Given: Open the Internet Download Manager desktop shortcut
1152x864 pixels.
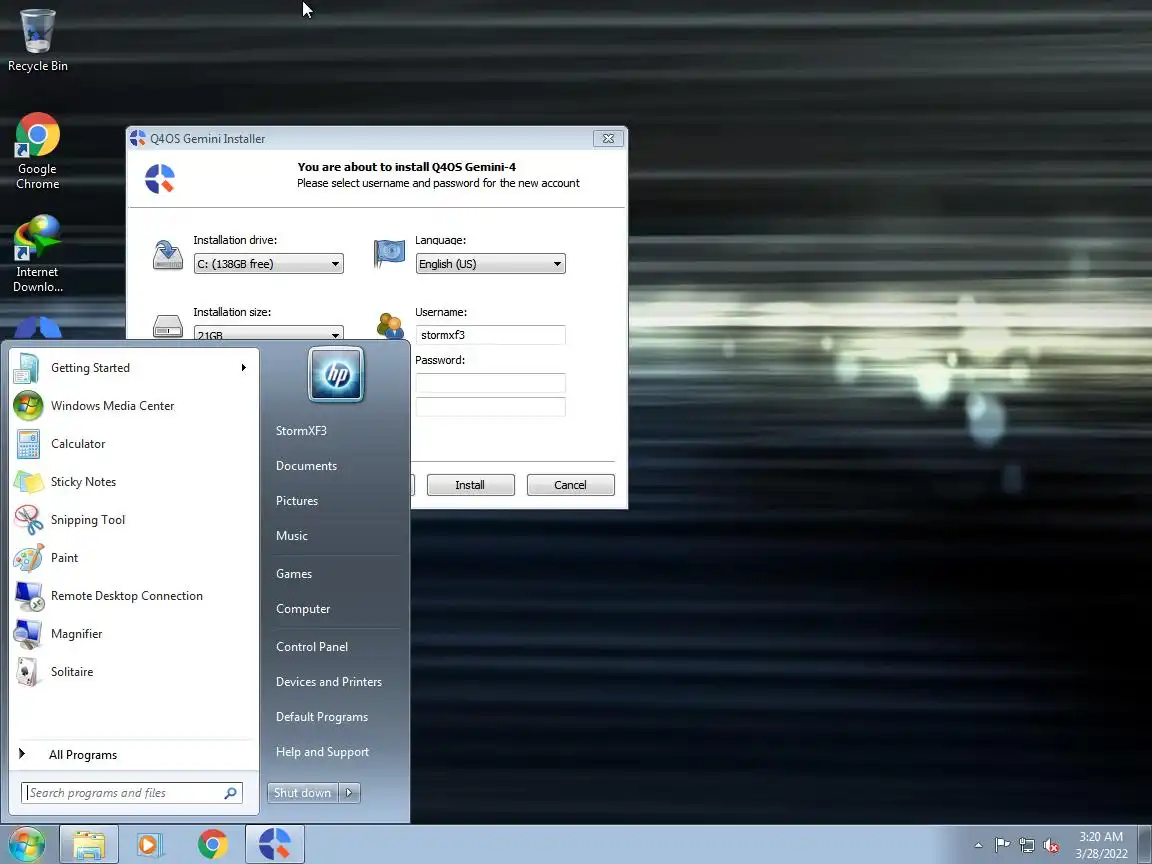Looking at the screenshot, I should point(37,254).
